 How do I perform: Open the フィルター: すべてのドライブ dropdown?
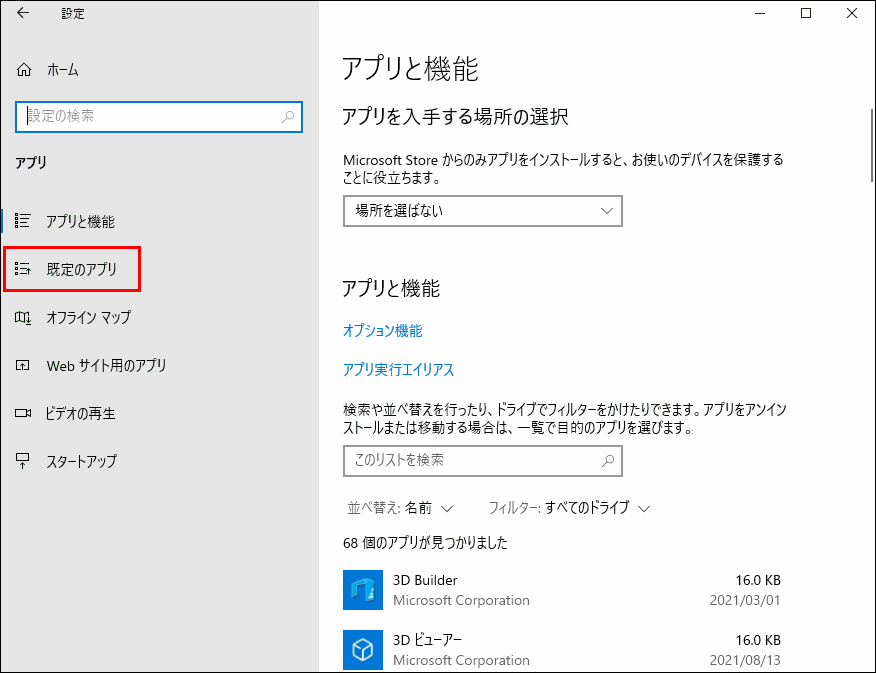pos(569,508)
